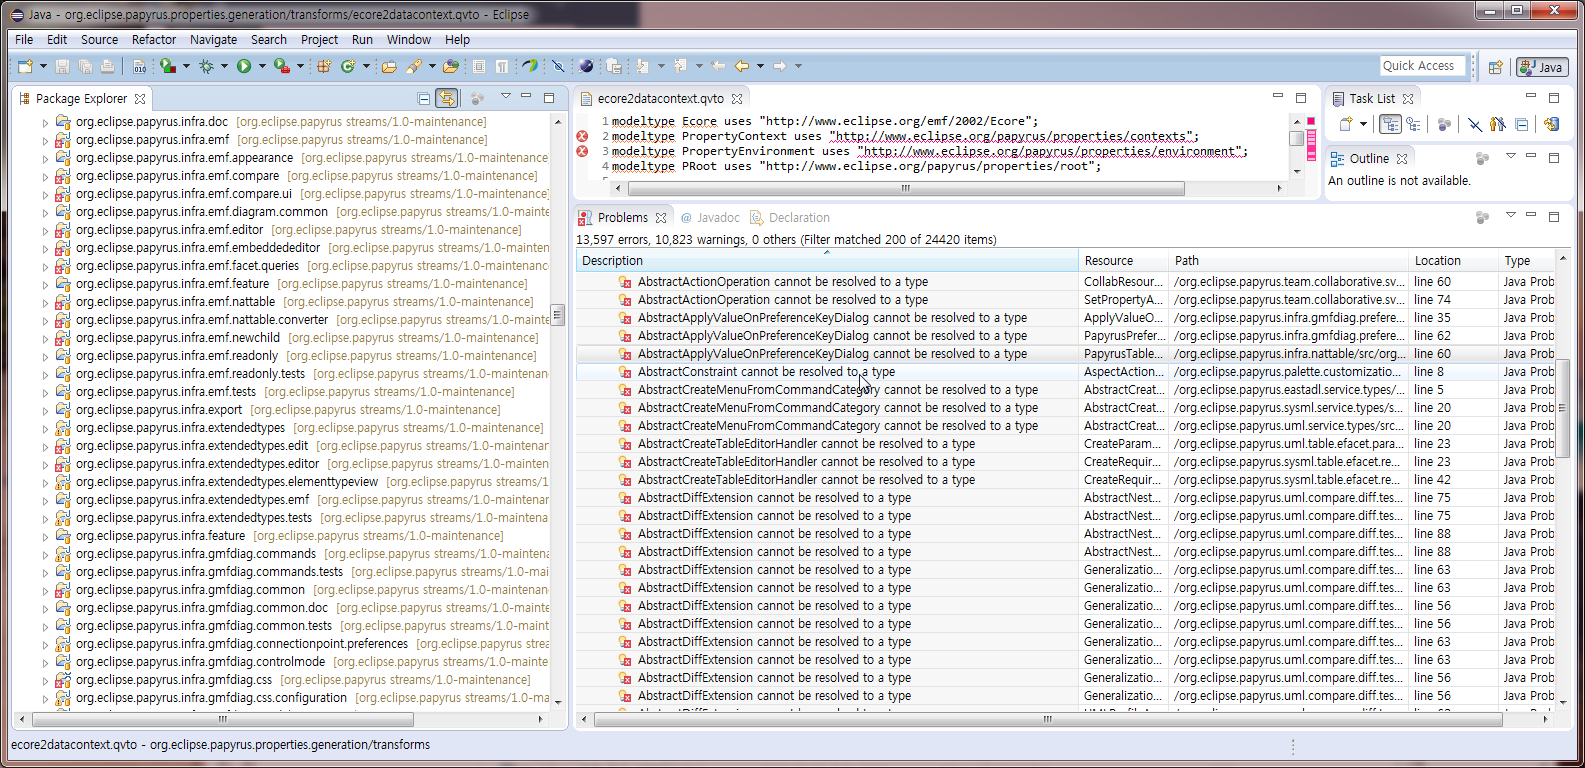Click focus-on-active-task icon in Outline view
This screenshot has height=768, width=1585.
1482,158
